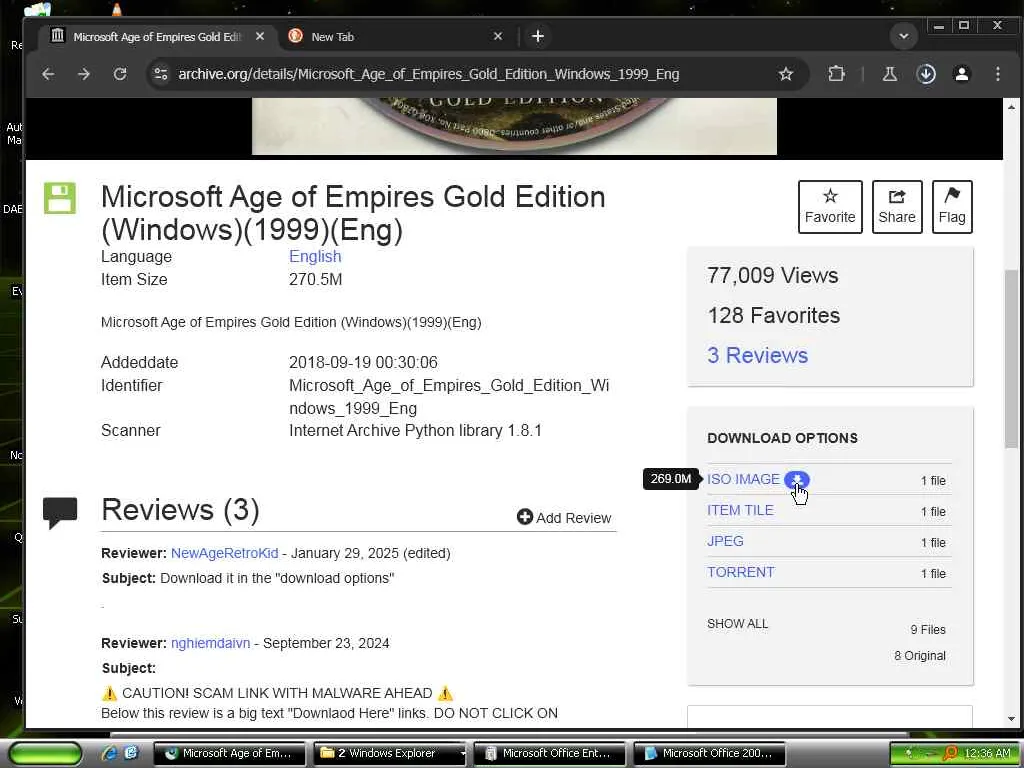
Task: Add a review with the plus button
Action: pyautogui.click(x=564, y=518)
